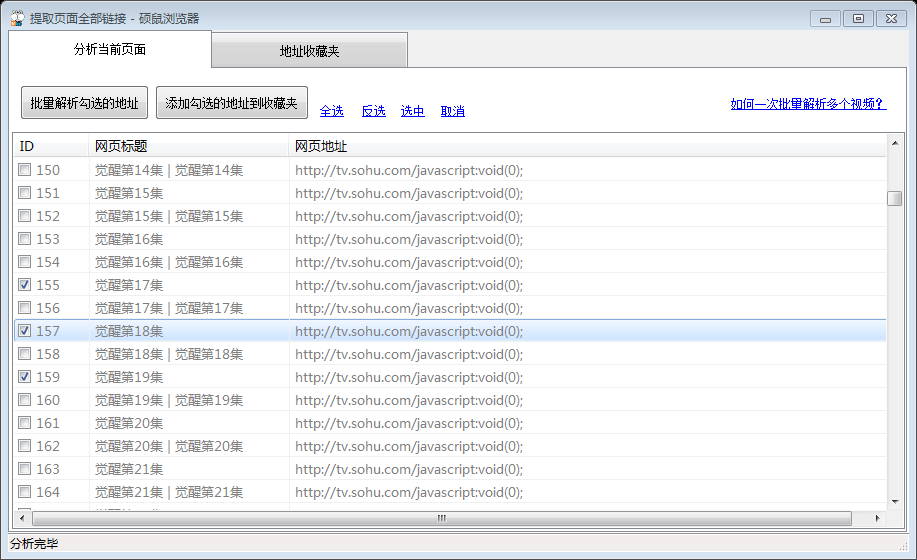The height and width of the screenshot is (560, 917).
Task: Select title 觉醒第19集 | 觉醒第19集
Action: [x=168, y=400]
